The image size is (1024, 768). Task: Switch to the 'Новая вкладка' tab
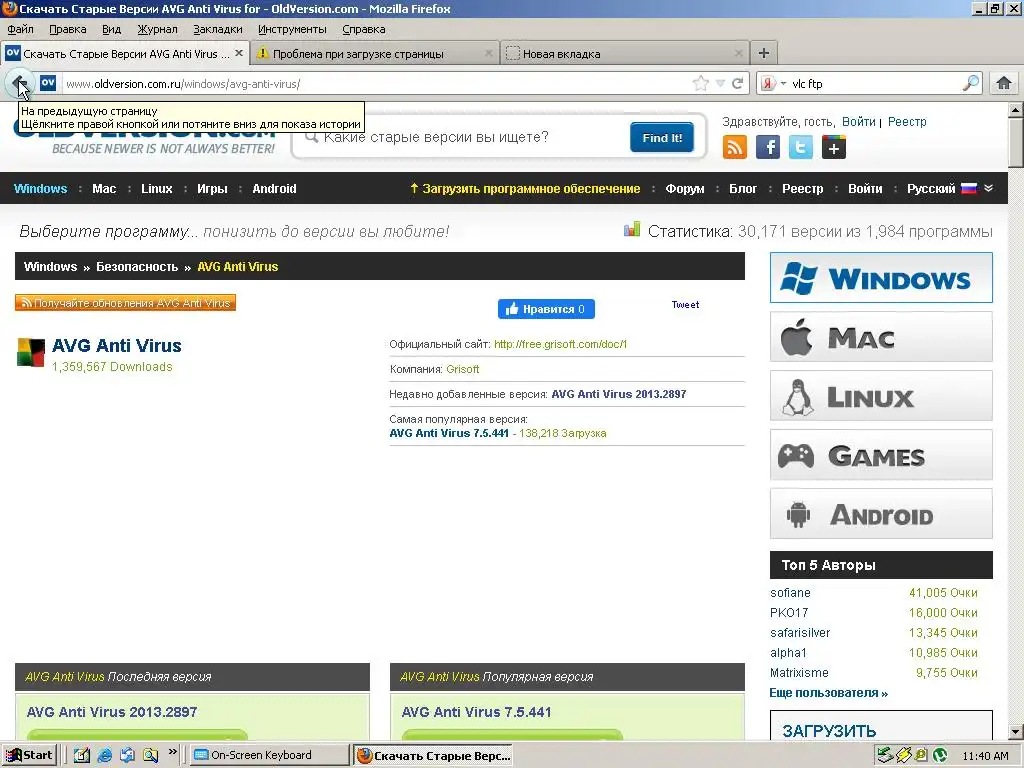(x=624, y=54)
